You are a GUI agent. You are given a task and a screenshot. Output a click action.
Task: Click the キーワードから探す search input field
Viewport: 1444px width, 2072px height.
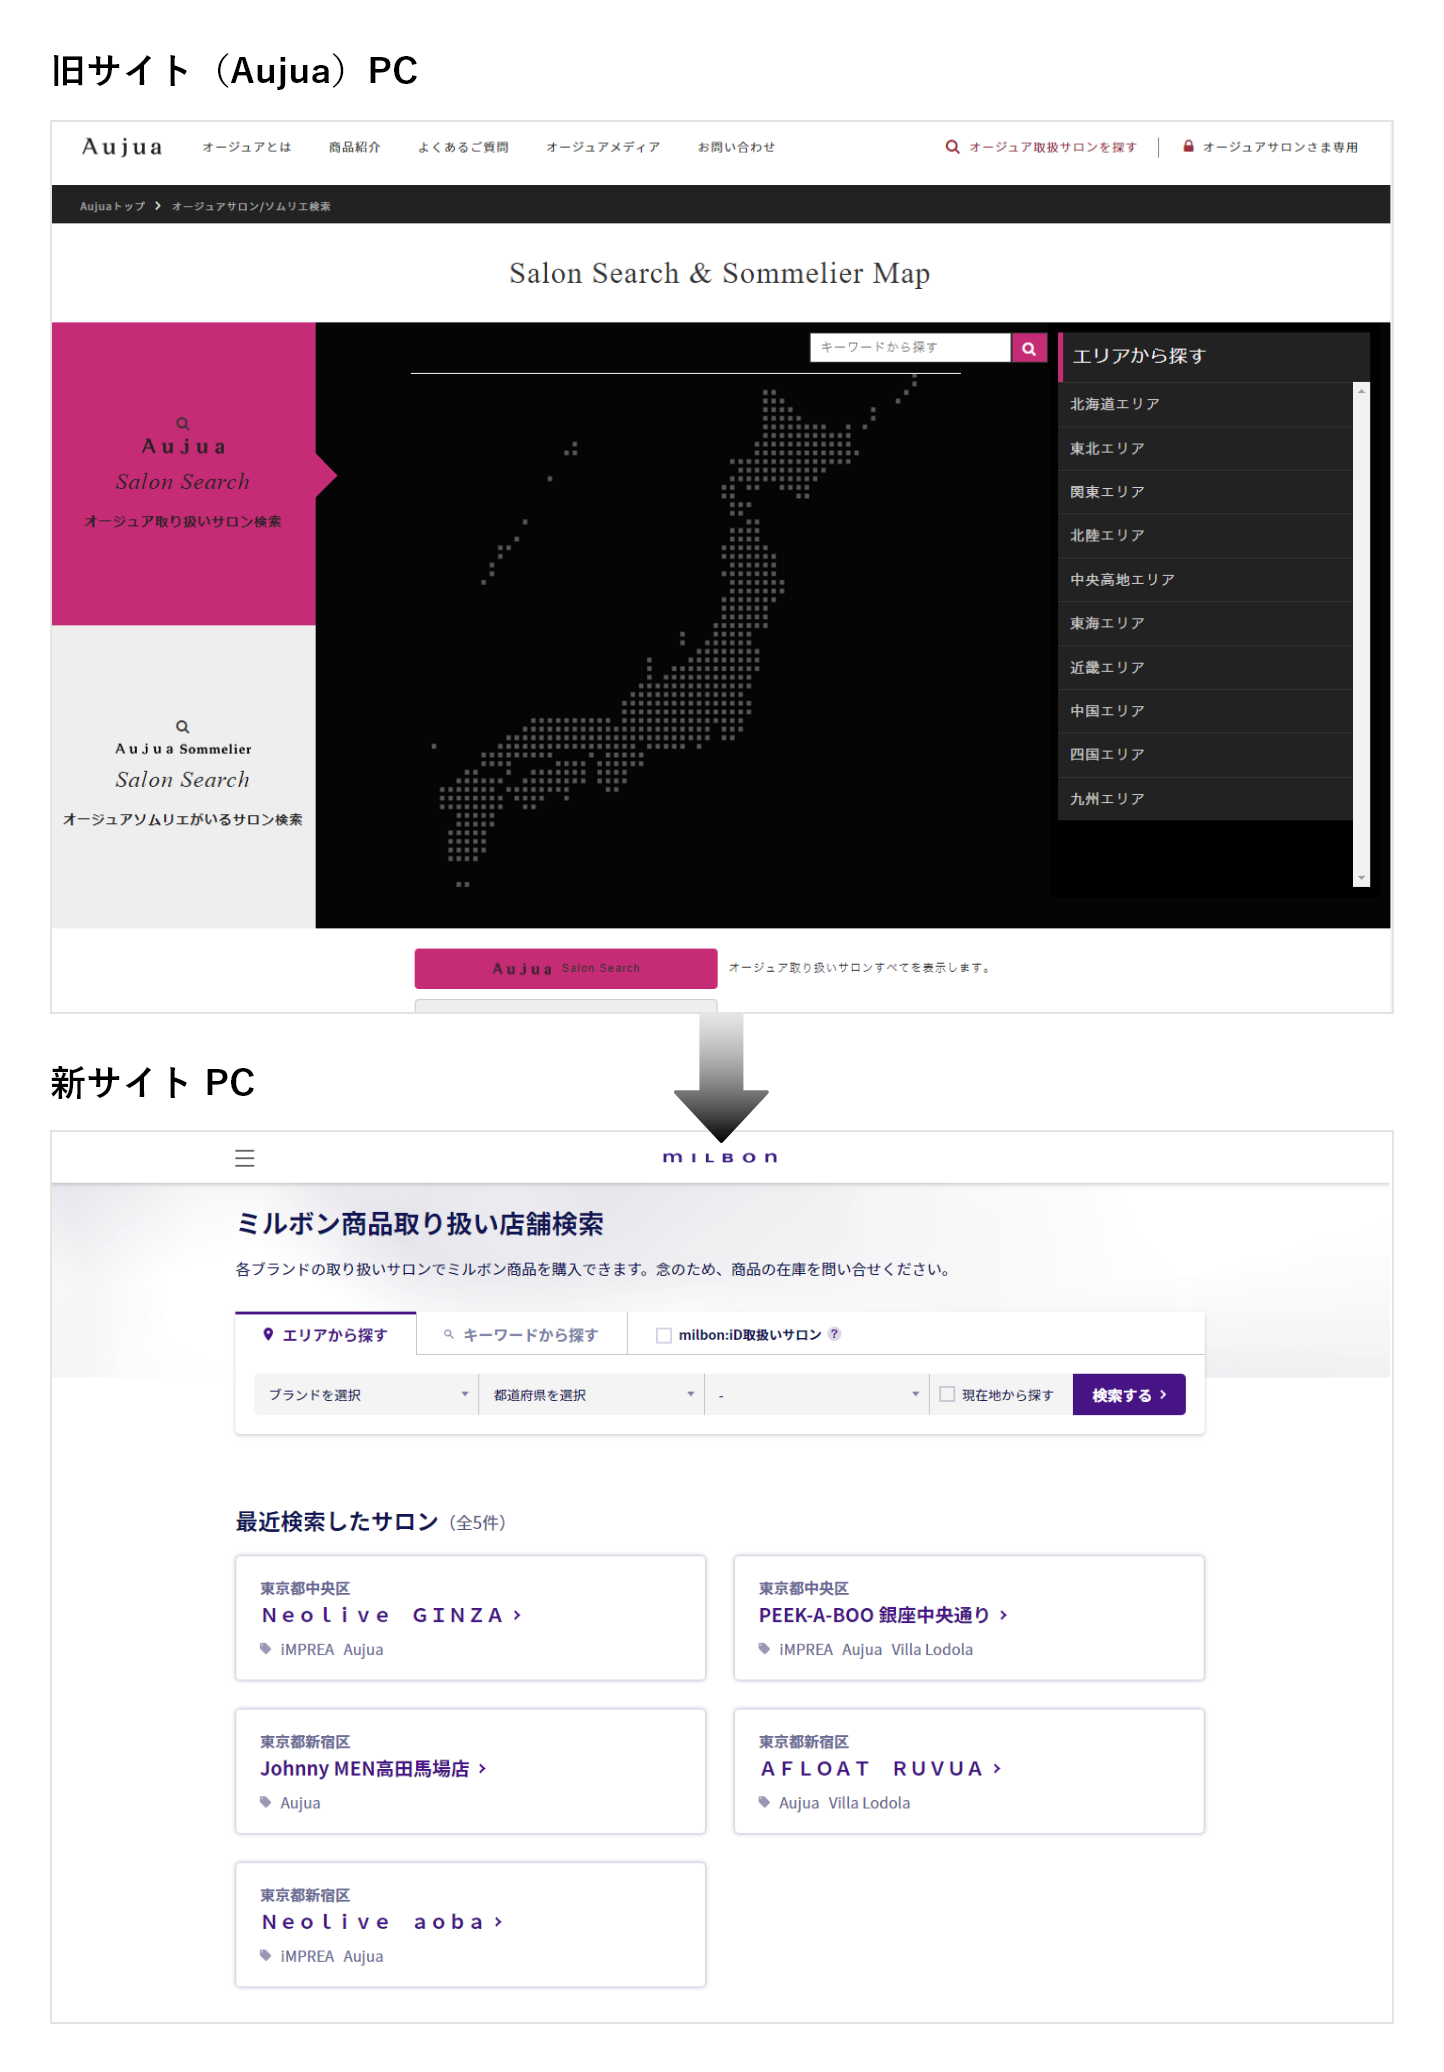click(909, 347)
